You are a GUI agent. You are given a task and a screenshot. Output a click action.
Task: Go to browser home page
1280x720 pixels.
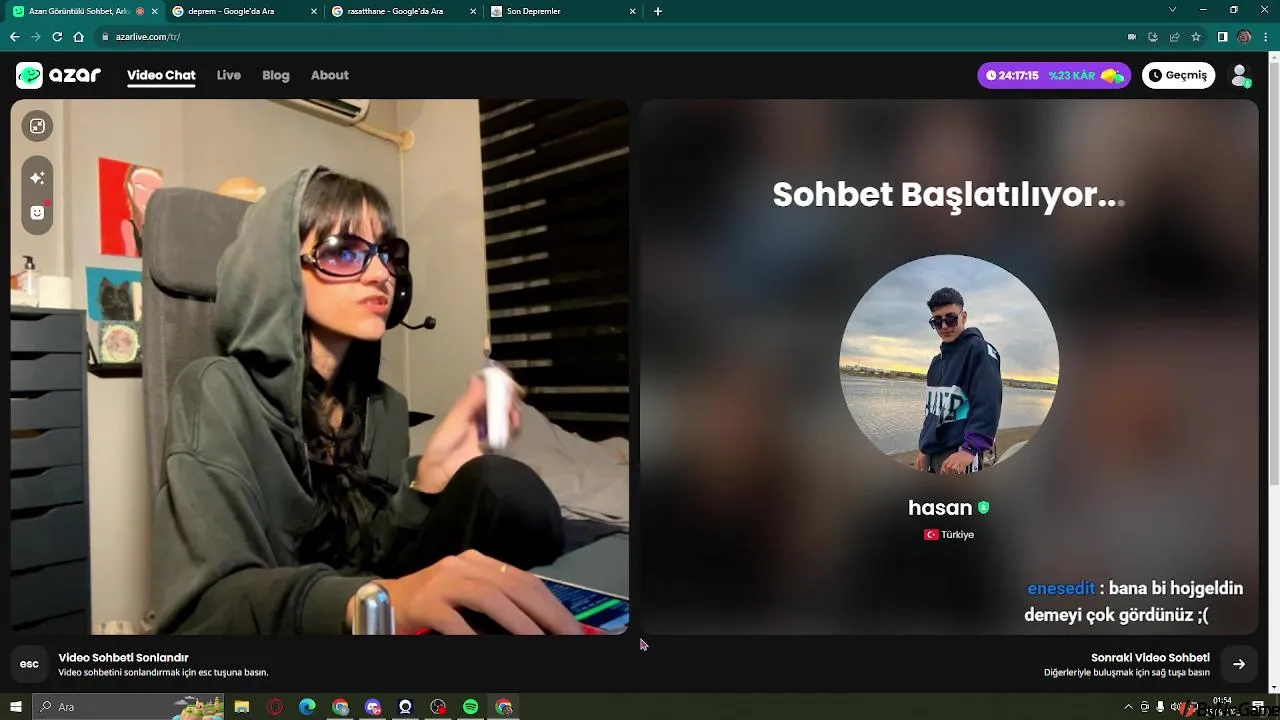tap(78, 37)
